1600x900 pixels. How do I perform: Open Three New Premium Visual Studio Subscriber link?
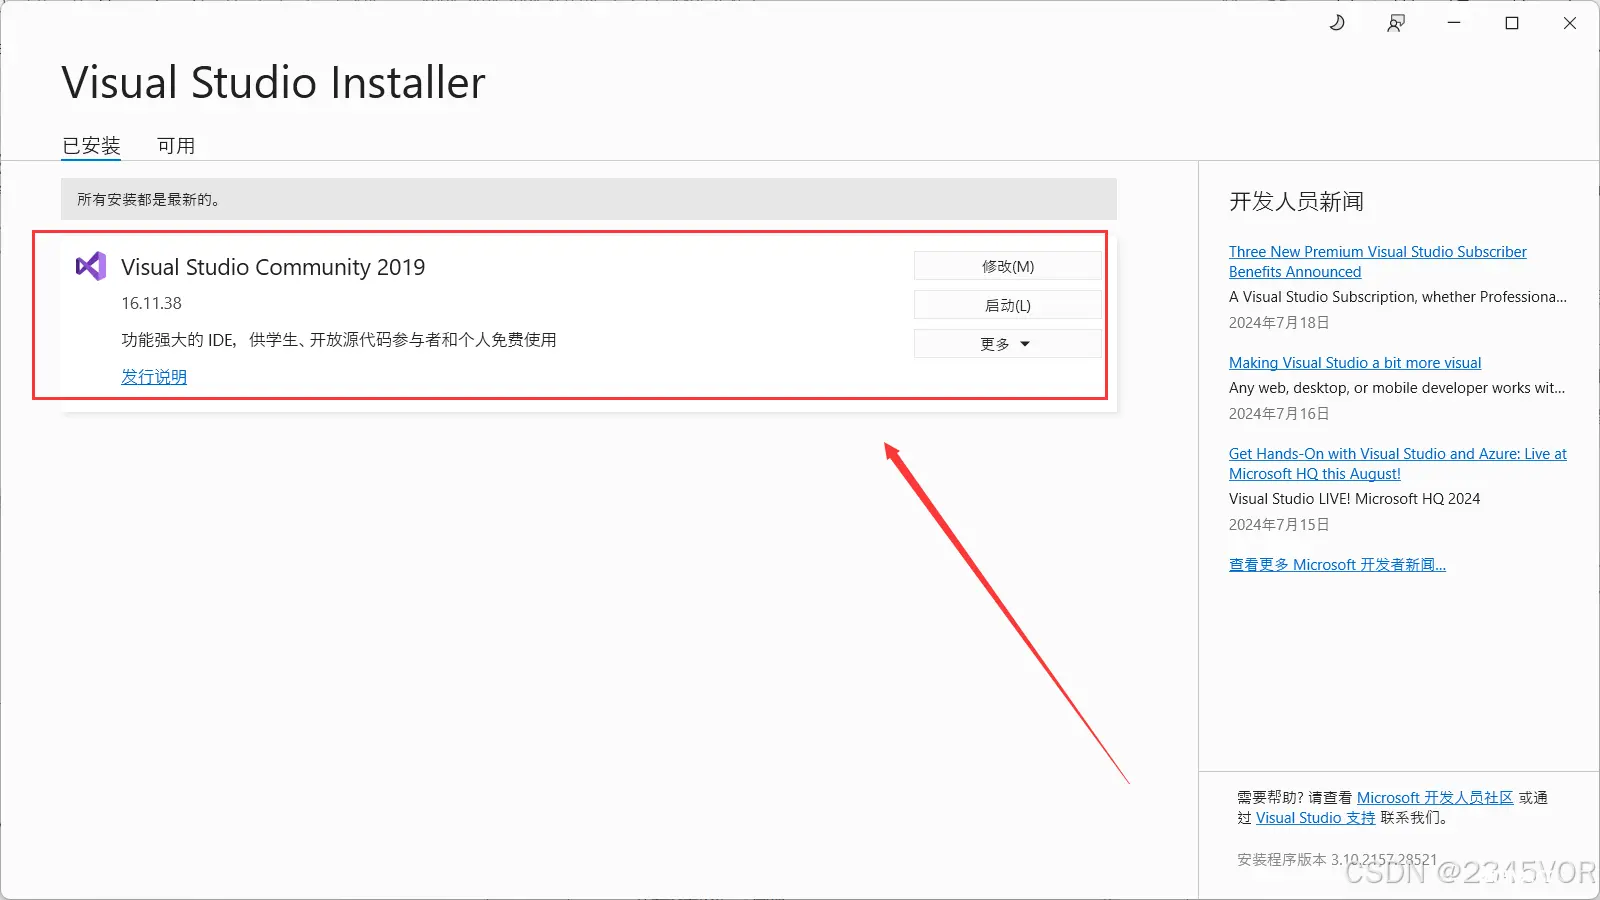click(x=1378, y=262)
